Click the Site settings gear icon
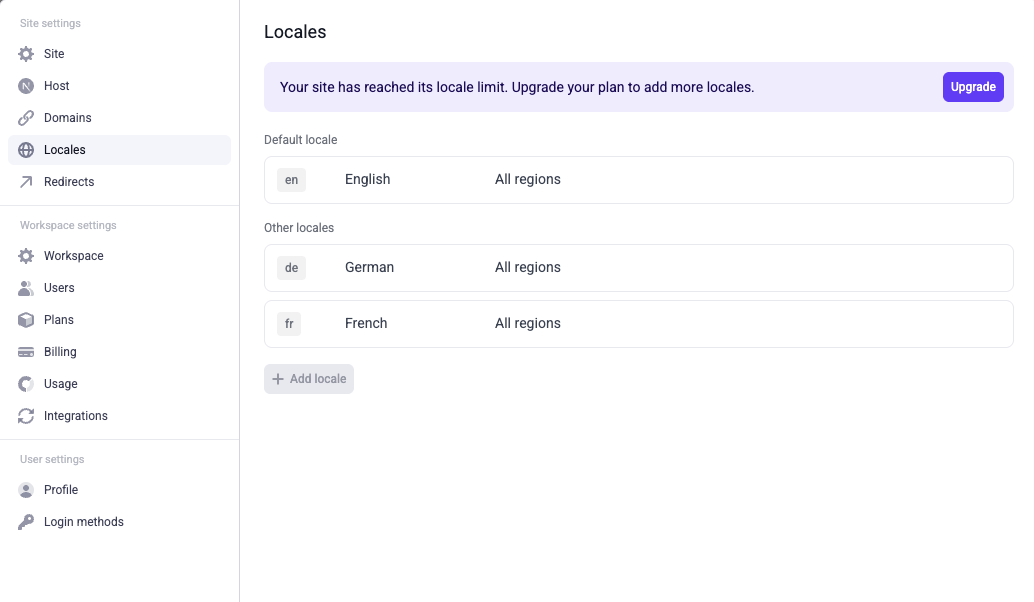Image resolution: width=1034 pixels, height=602 pixels. point(25,53)
